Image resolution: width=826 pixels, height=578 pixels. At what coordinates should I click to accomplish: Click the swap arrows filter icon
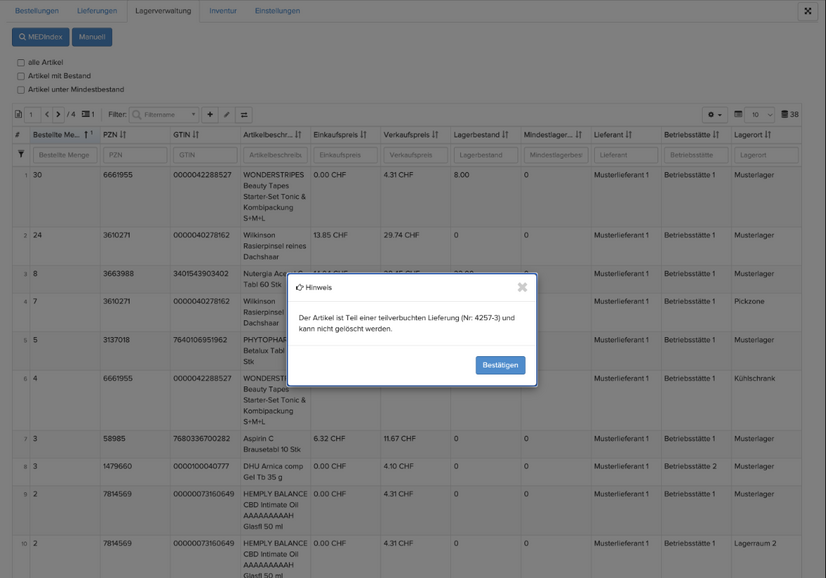pyautogui.click(x=244, y=115)
